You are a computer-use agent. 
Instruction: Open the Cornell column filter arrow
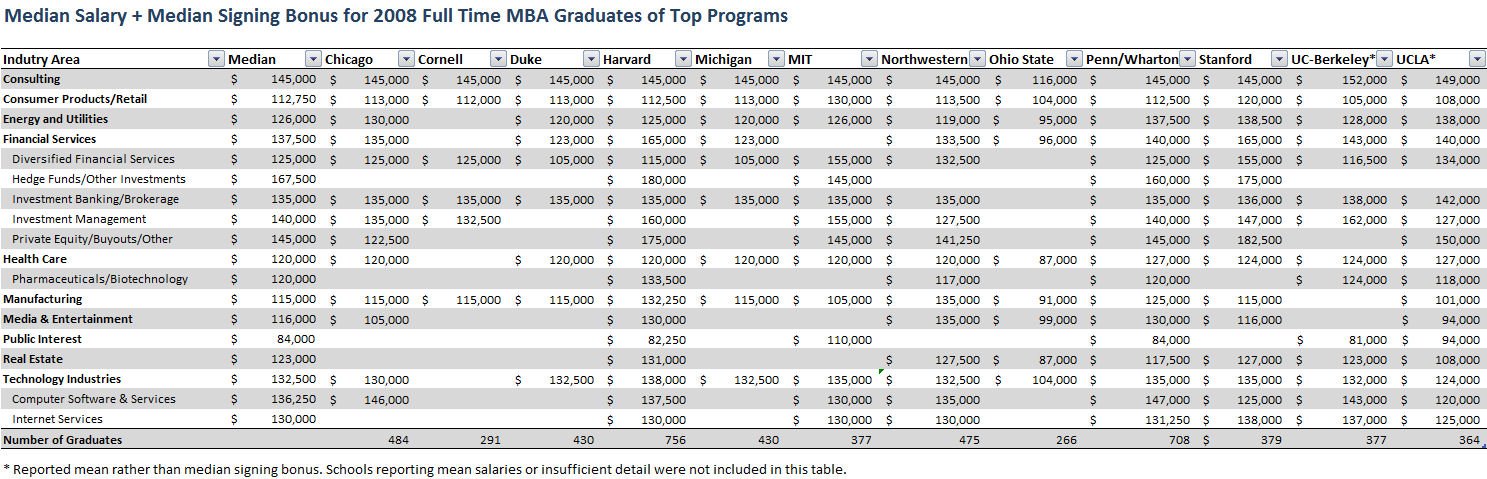point(498,59)
